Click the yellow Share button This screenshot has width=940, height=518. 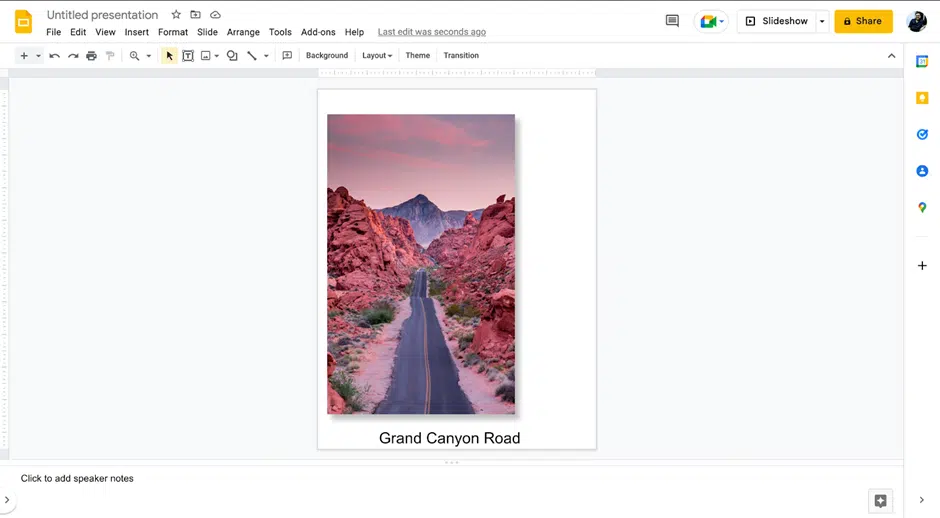[x=863, y=21]
